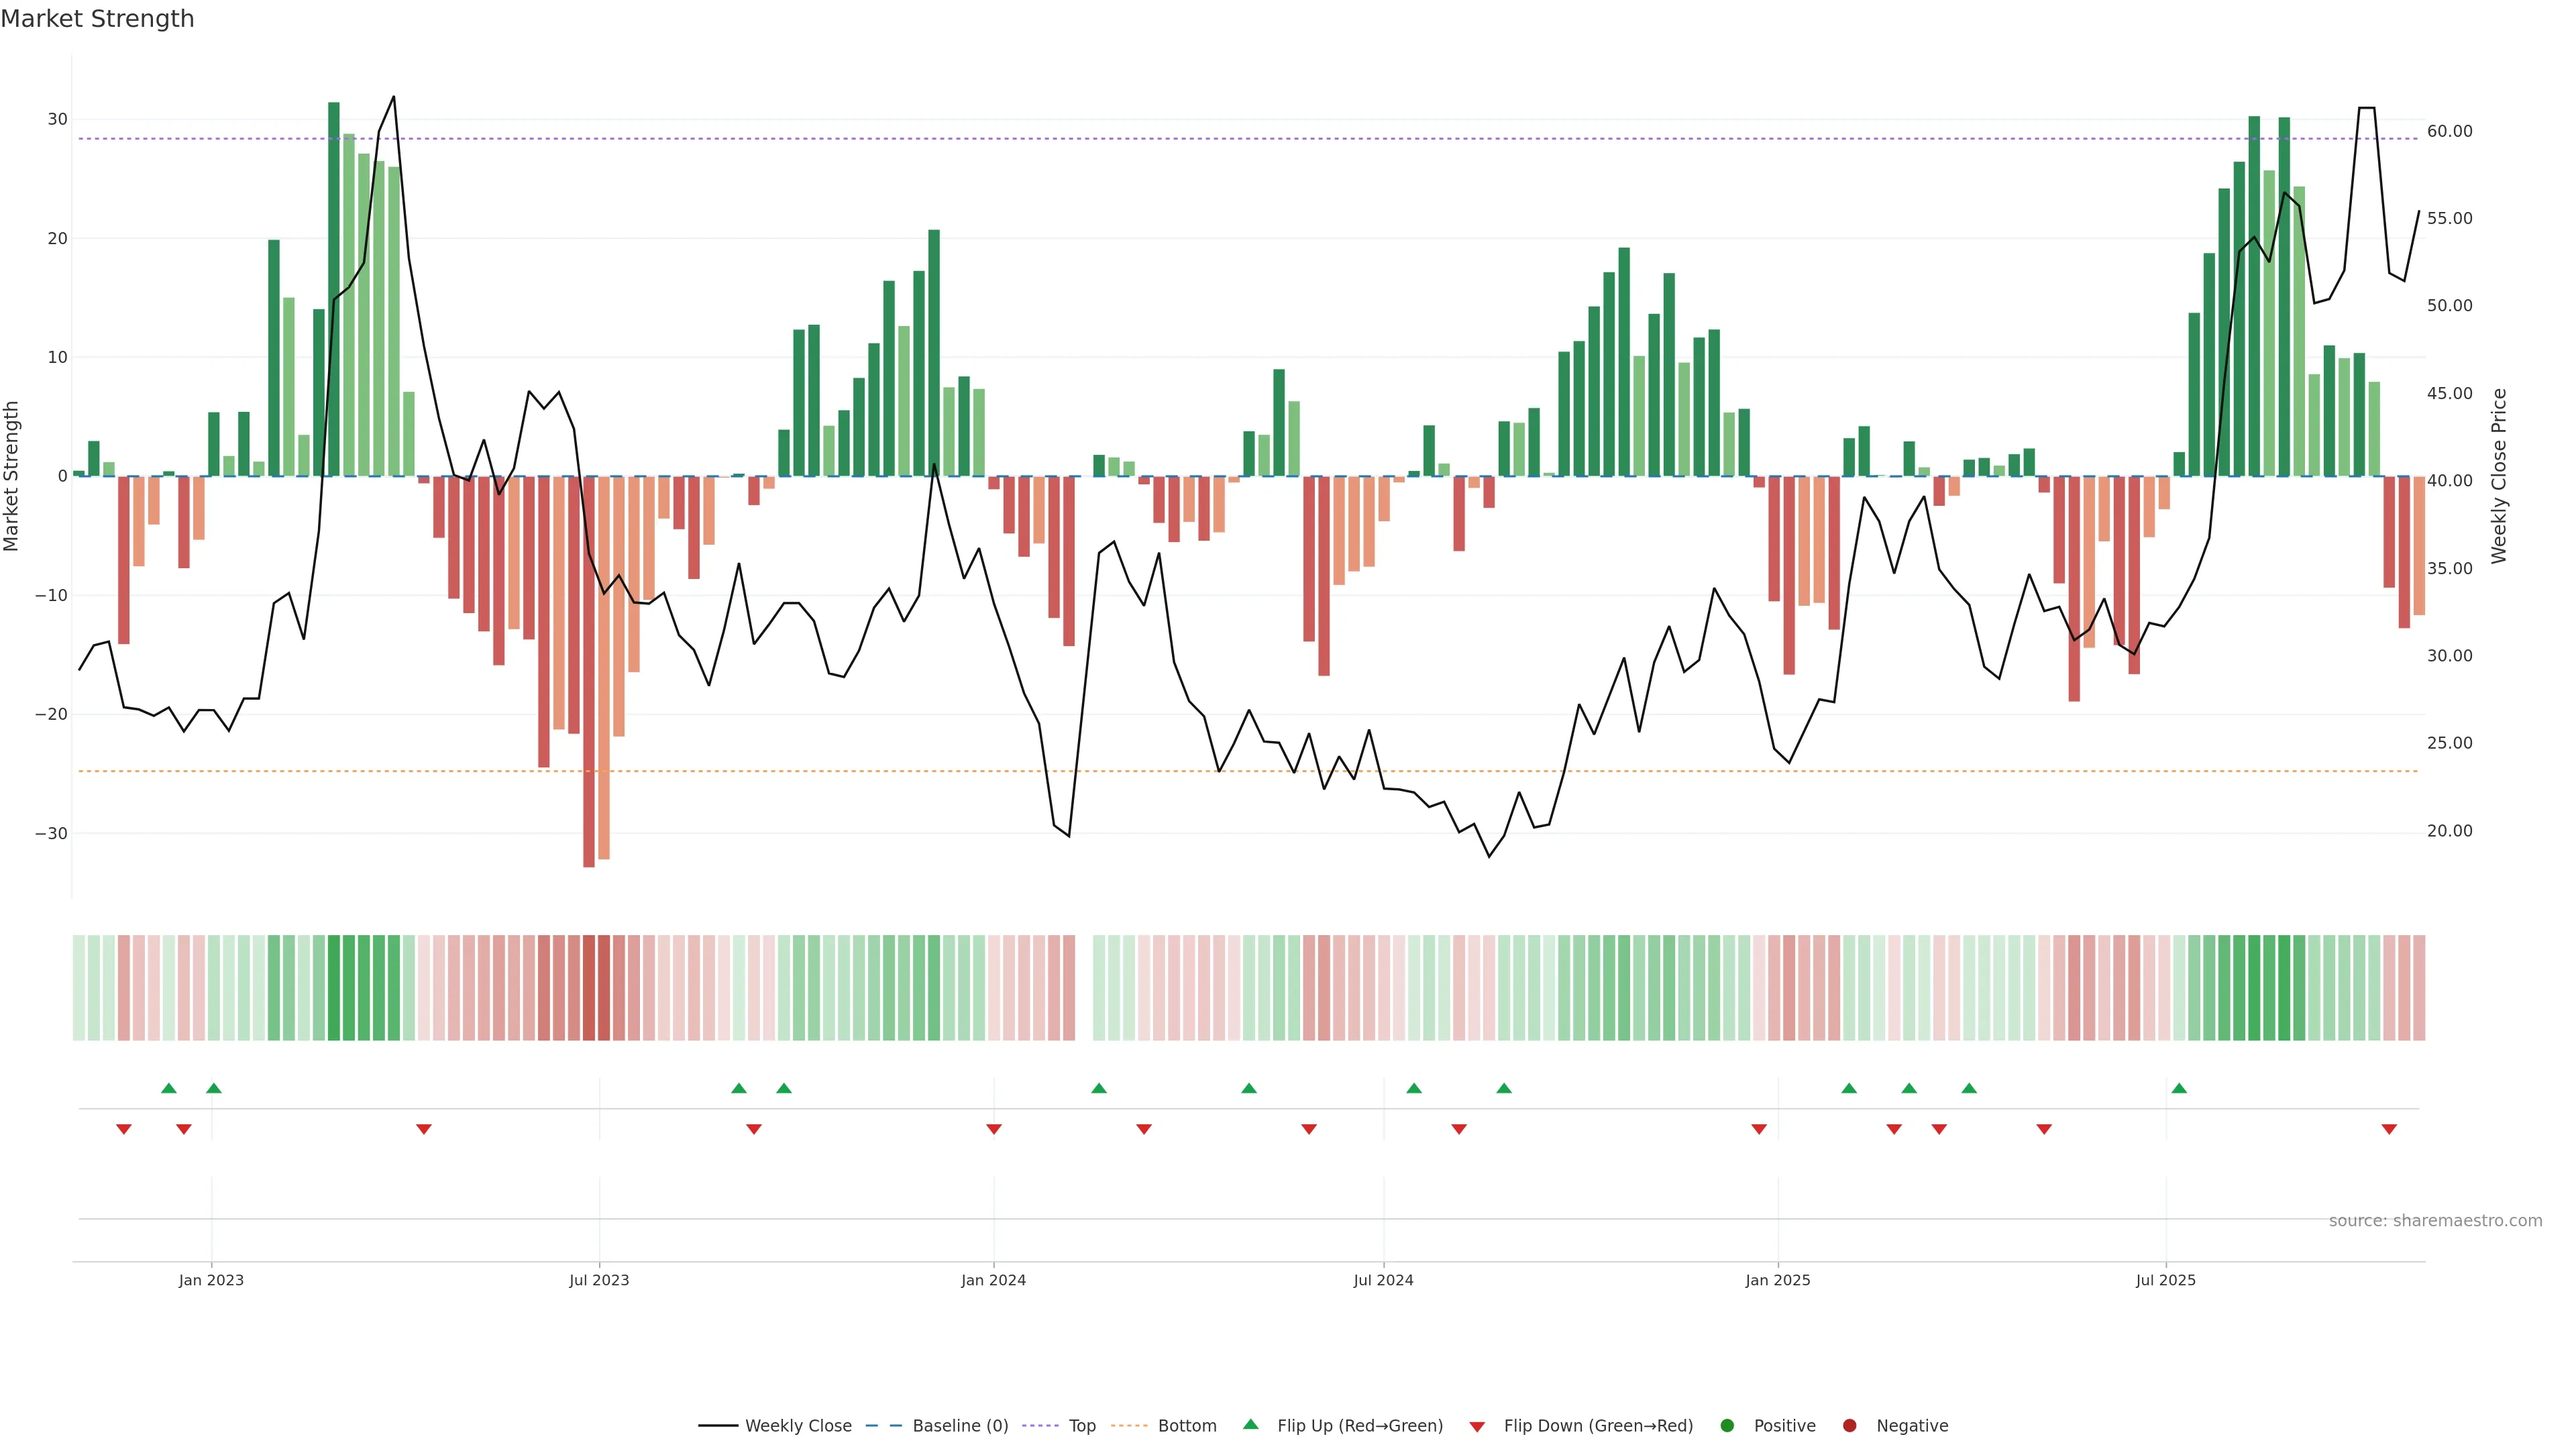Click flip-up triangle just after Jul 2025

click(x=2179, y=1088)
